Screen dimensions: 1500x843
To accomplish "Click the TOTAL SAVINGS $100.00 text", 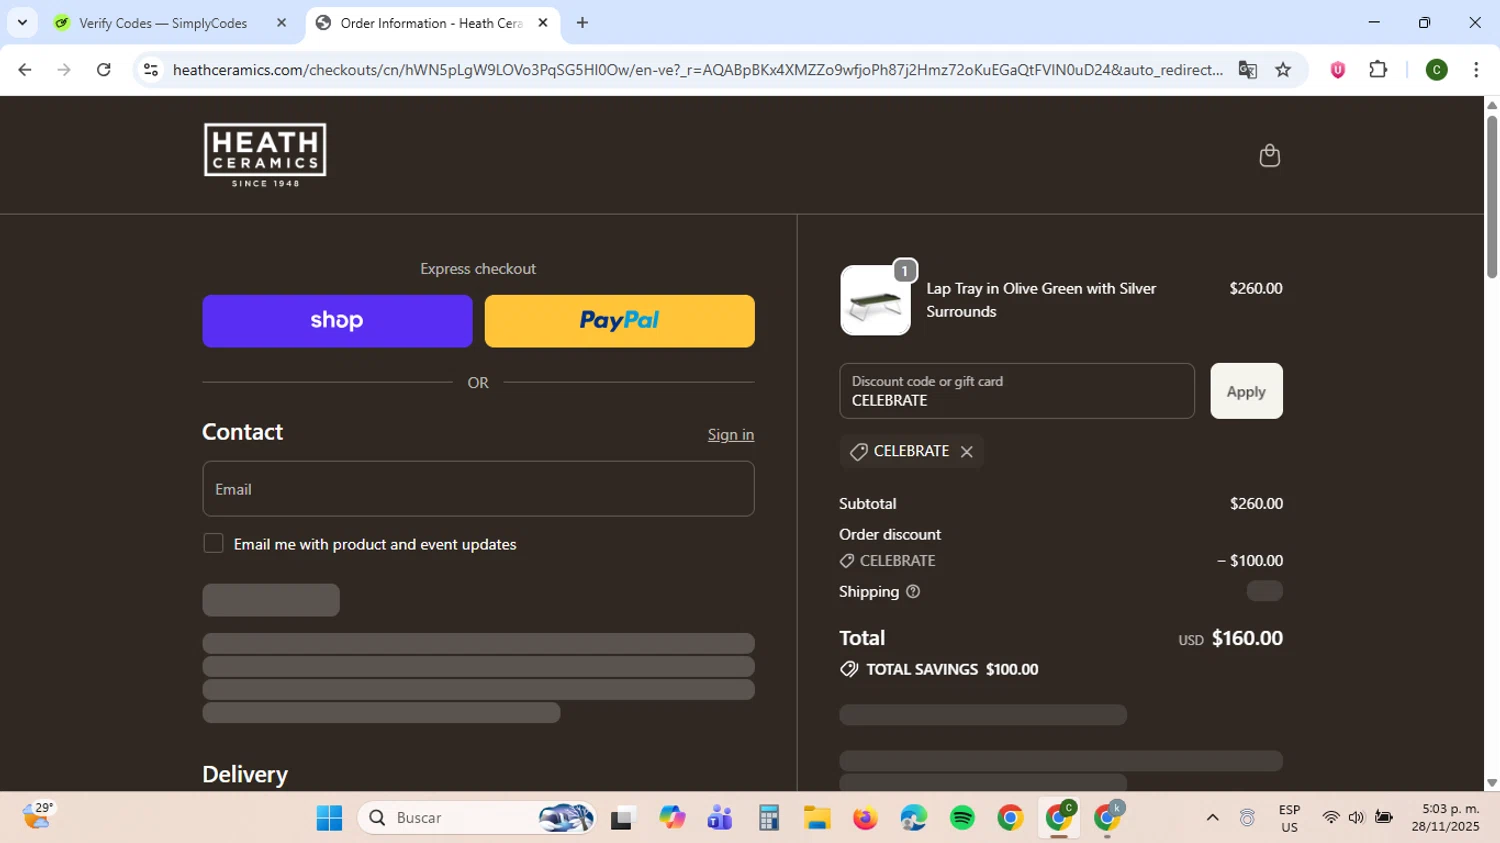I will [x=952, y=670].
